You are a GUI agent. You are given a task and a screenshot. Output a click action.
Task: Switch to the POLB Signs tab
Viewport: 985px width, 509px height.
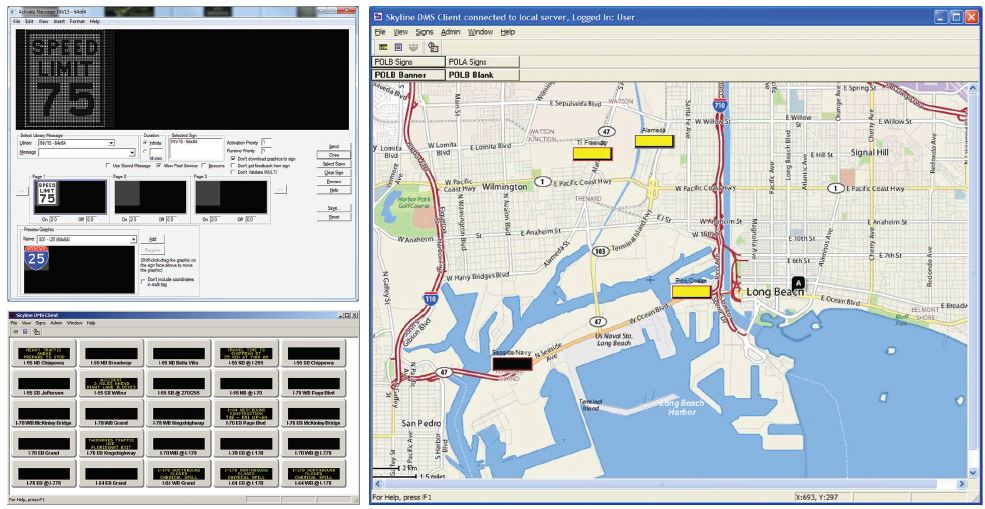409,62
